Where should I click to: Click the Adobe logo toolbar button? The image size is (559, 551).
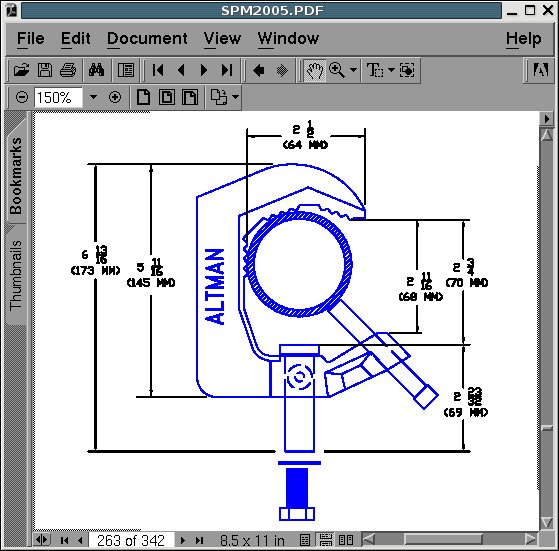click(x=540, y=70)
